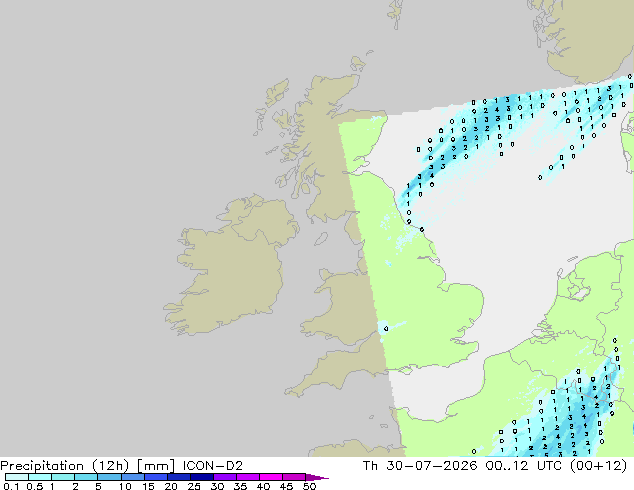Click the 1–2 mm legend color swatch
Image resolution: width=634 pixels, height=490 pixels.
click(63, 477)
